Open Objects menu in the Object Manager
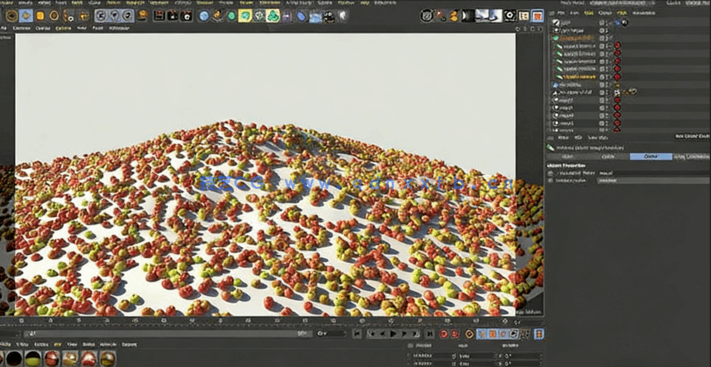711x367 pixels. pos(605,13)
